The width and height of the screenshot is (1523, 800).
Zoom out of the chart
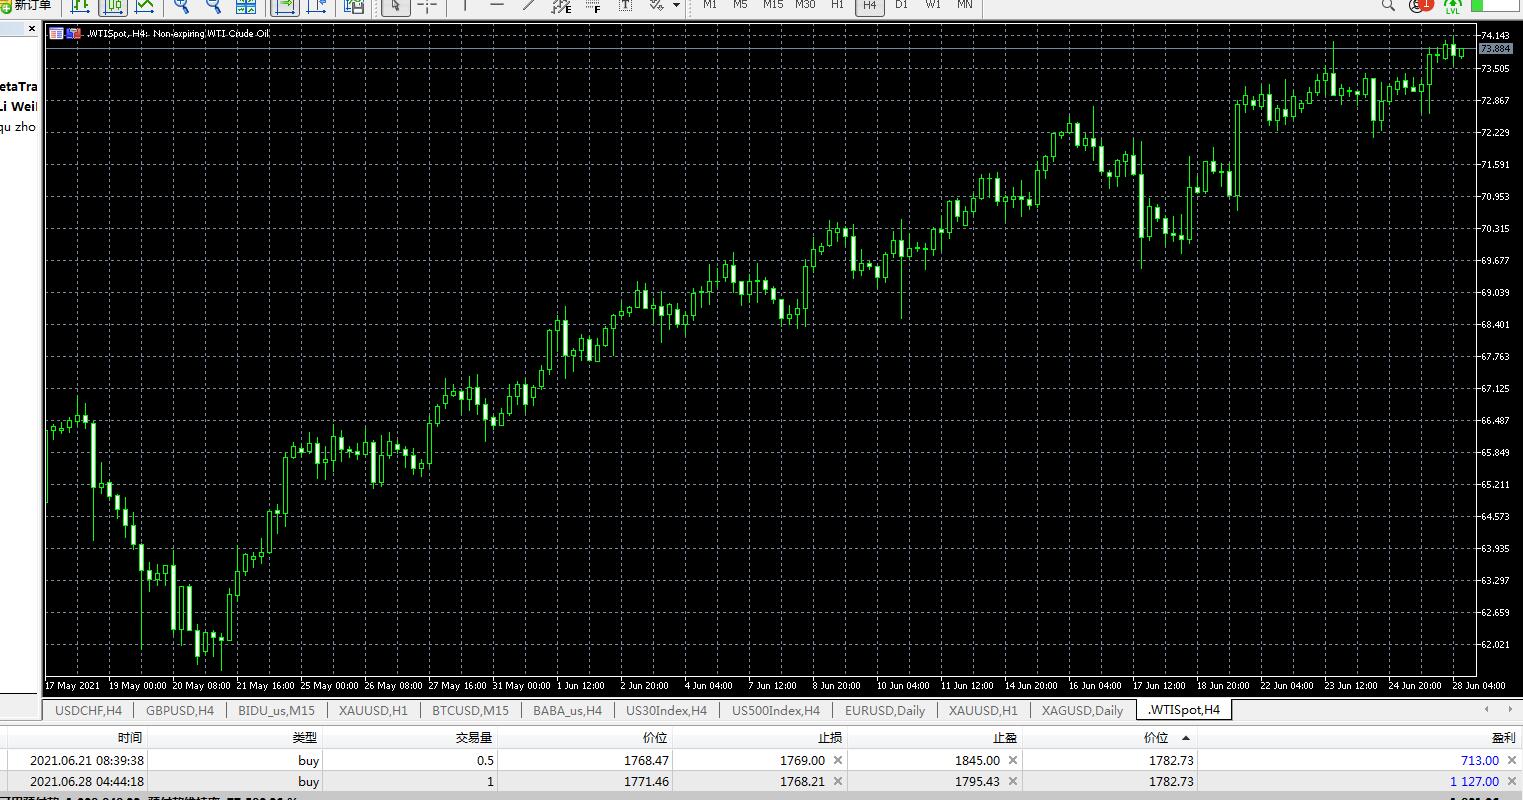[214, 6]
